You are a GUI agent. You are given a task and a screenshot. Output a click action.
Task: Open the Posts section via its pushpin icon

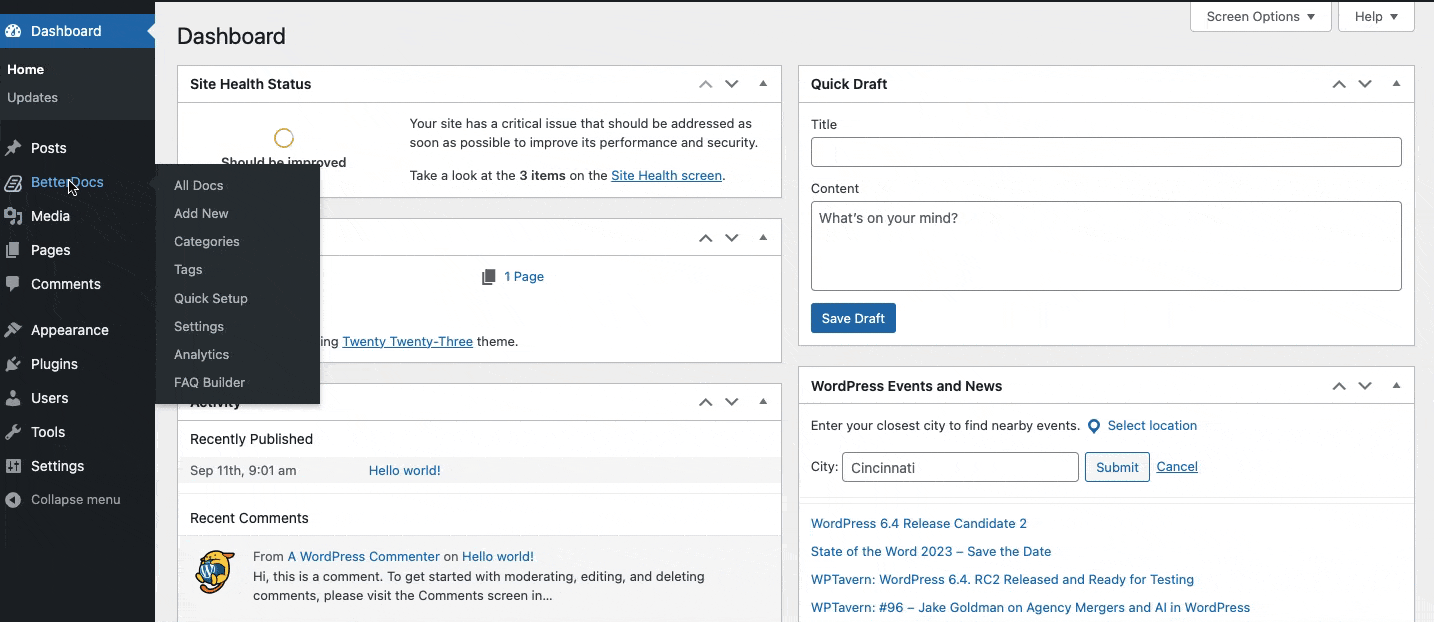15,148
